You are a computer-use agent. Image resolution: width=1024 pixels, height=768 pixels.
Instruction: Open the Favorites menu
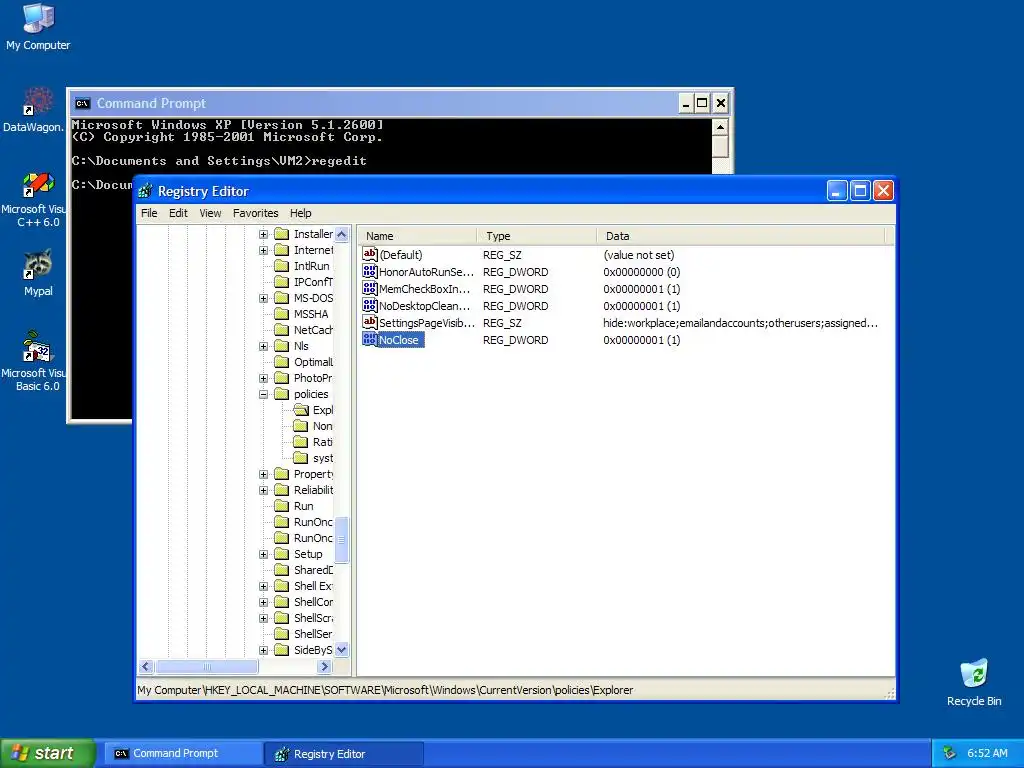[x=255, y=213]
